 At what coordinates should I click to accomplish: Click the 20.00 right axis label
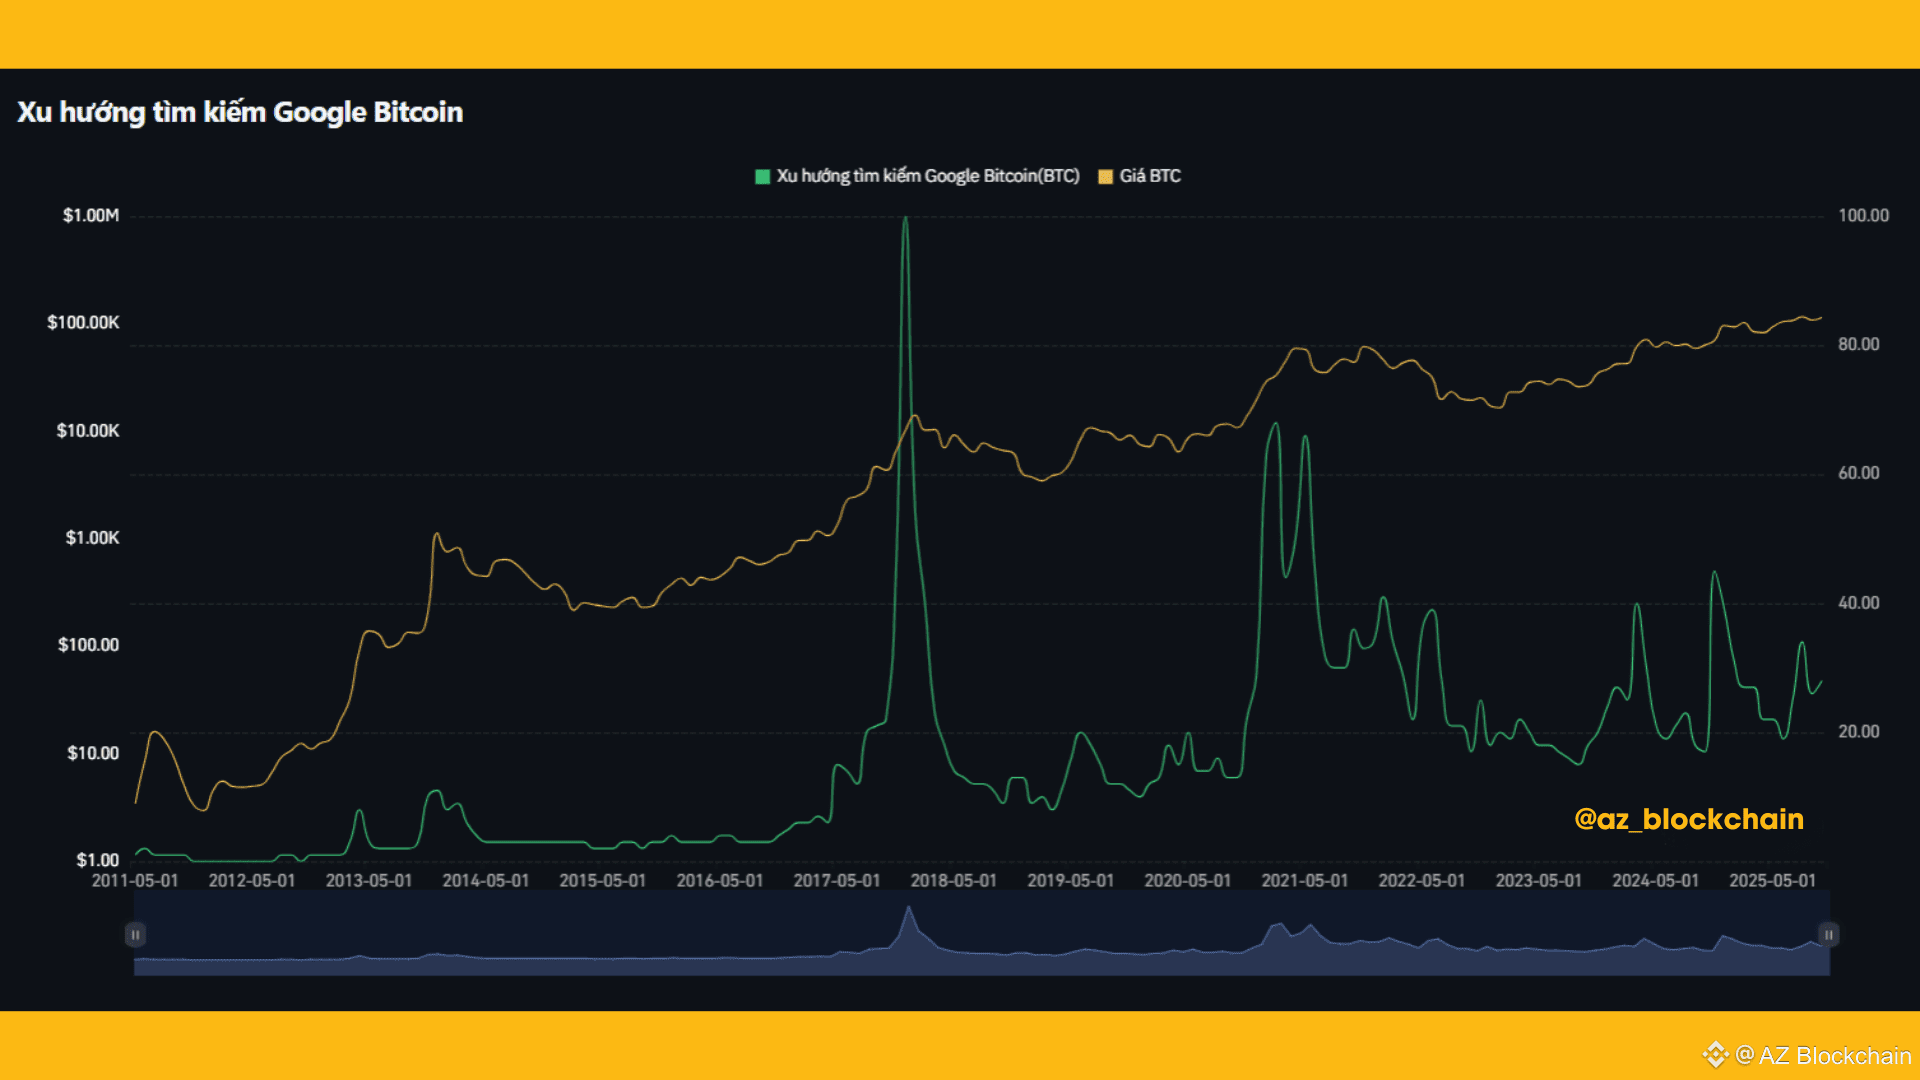click(x=1858, y=731)
